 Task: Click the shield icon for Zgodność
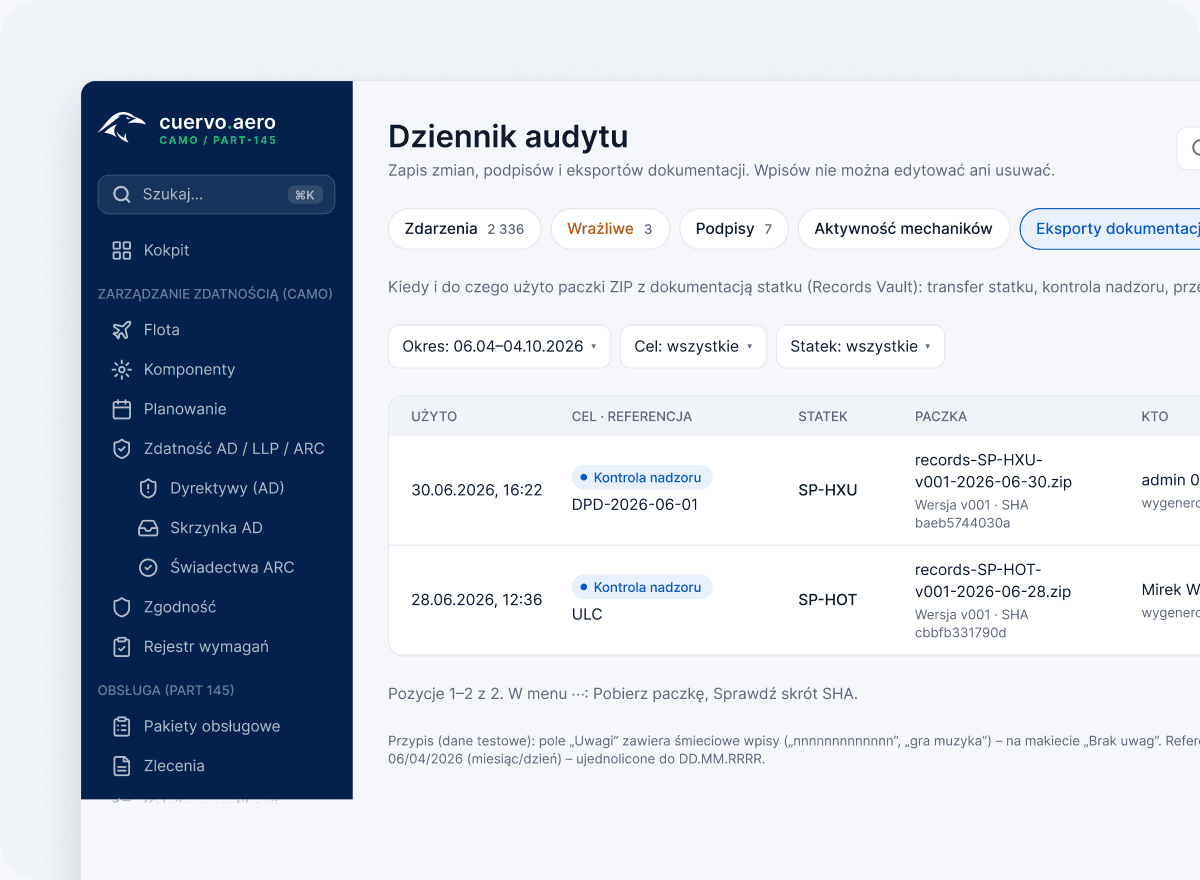coord(122,607)
